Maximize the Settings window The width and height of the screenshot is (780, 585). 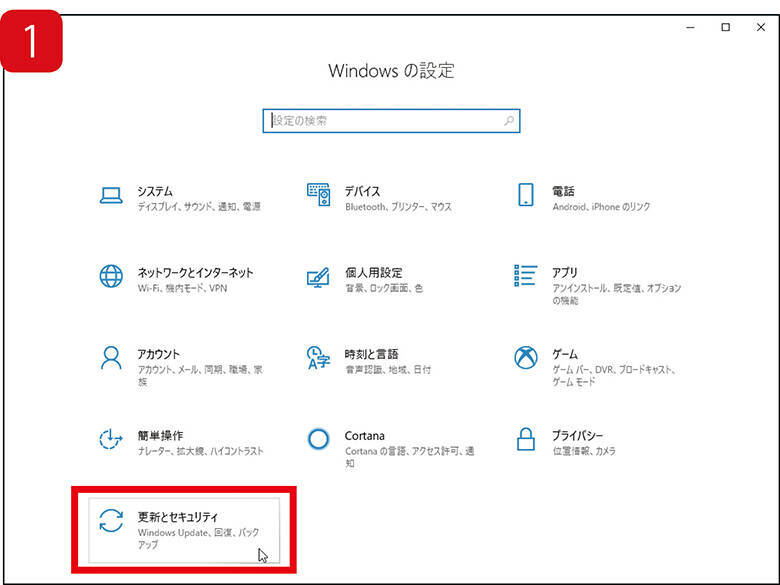coord(726,28)
